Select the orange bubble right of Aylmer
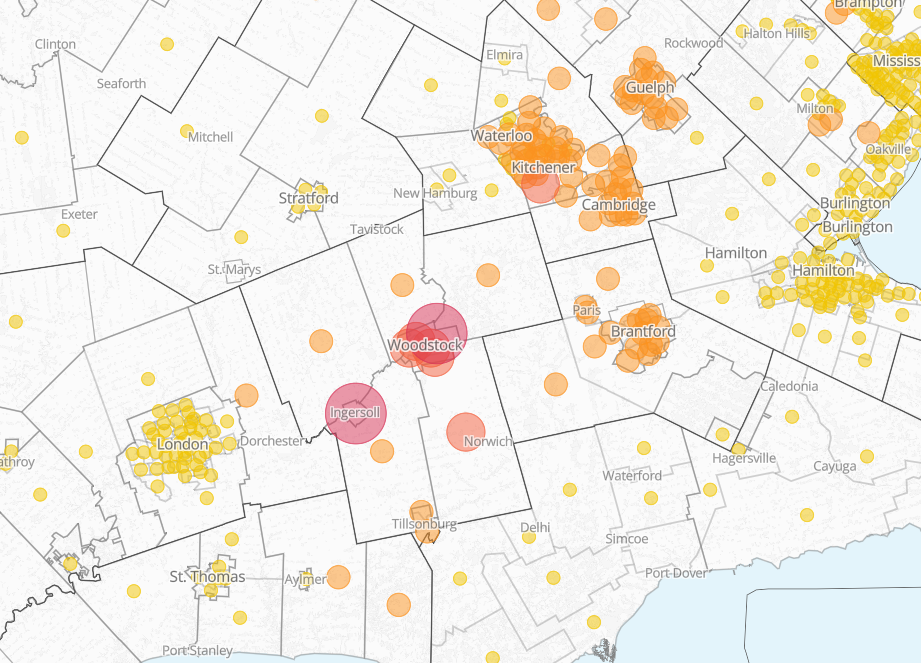The image size is (921, 663). (338, 577)
